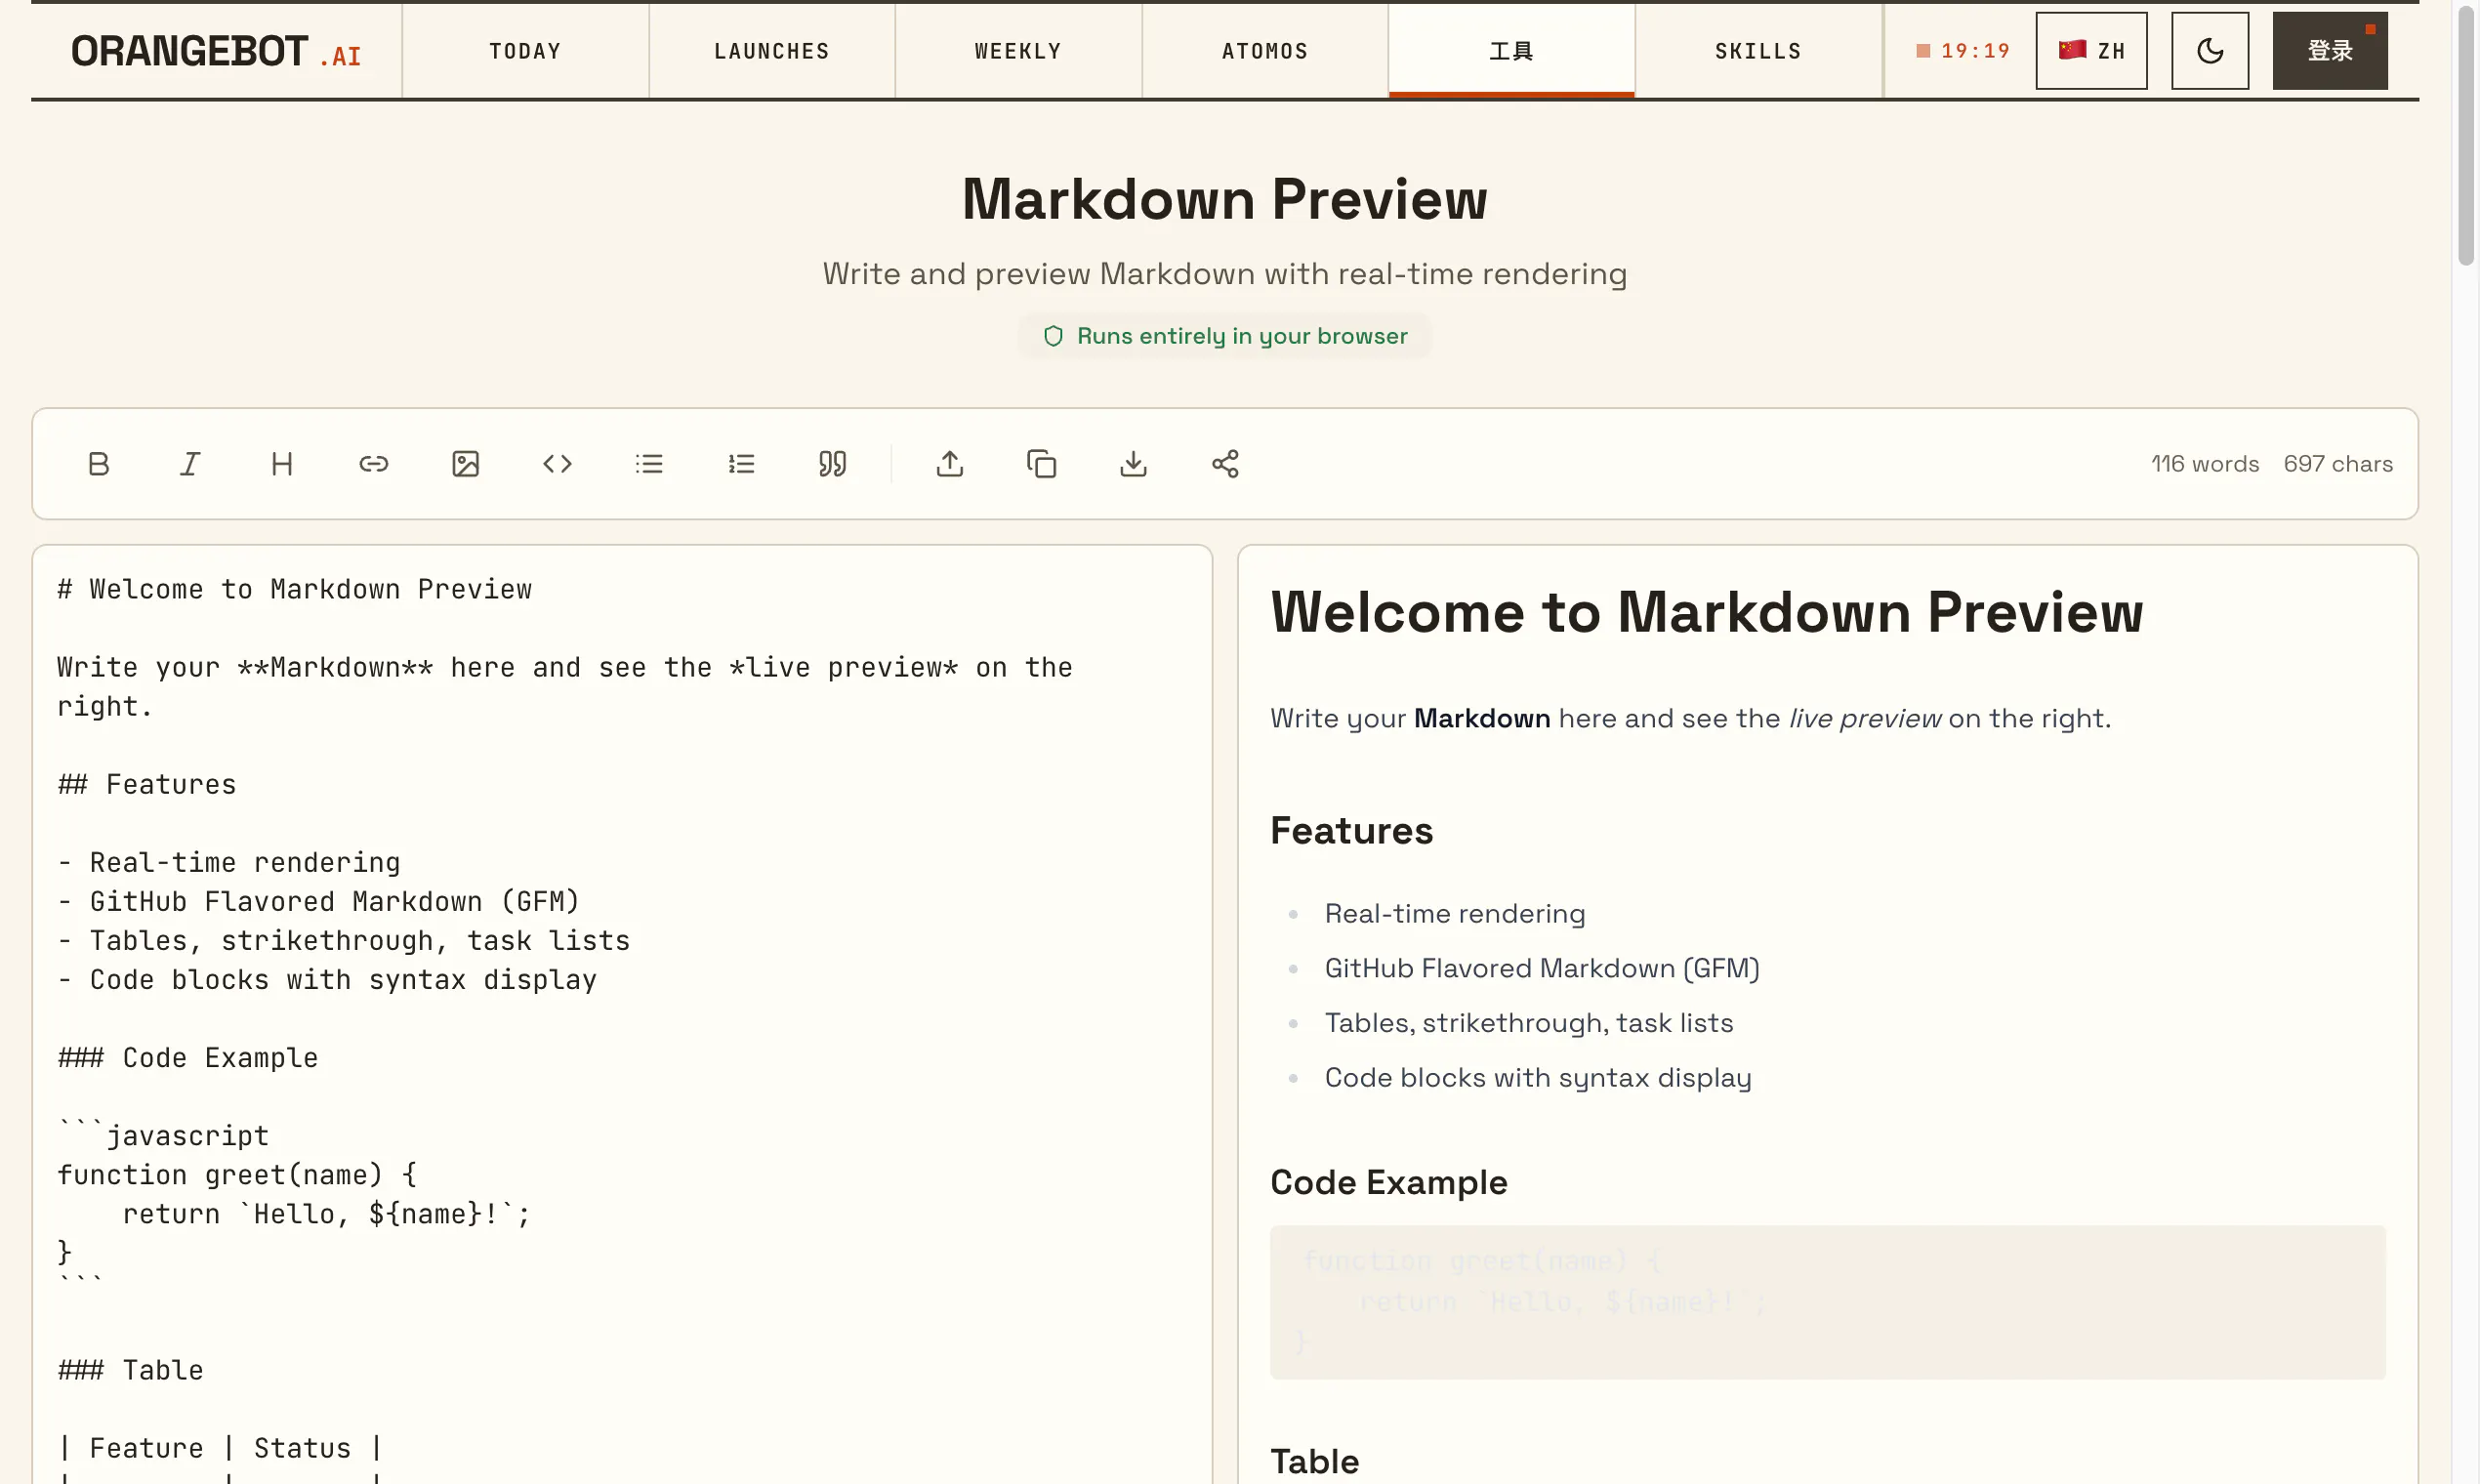The height and width of the screenshot is (1484, 2480).
Task: Download the Markdown with the download icon
Action: [1133, 464]
